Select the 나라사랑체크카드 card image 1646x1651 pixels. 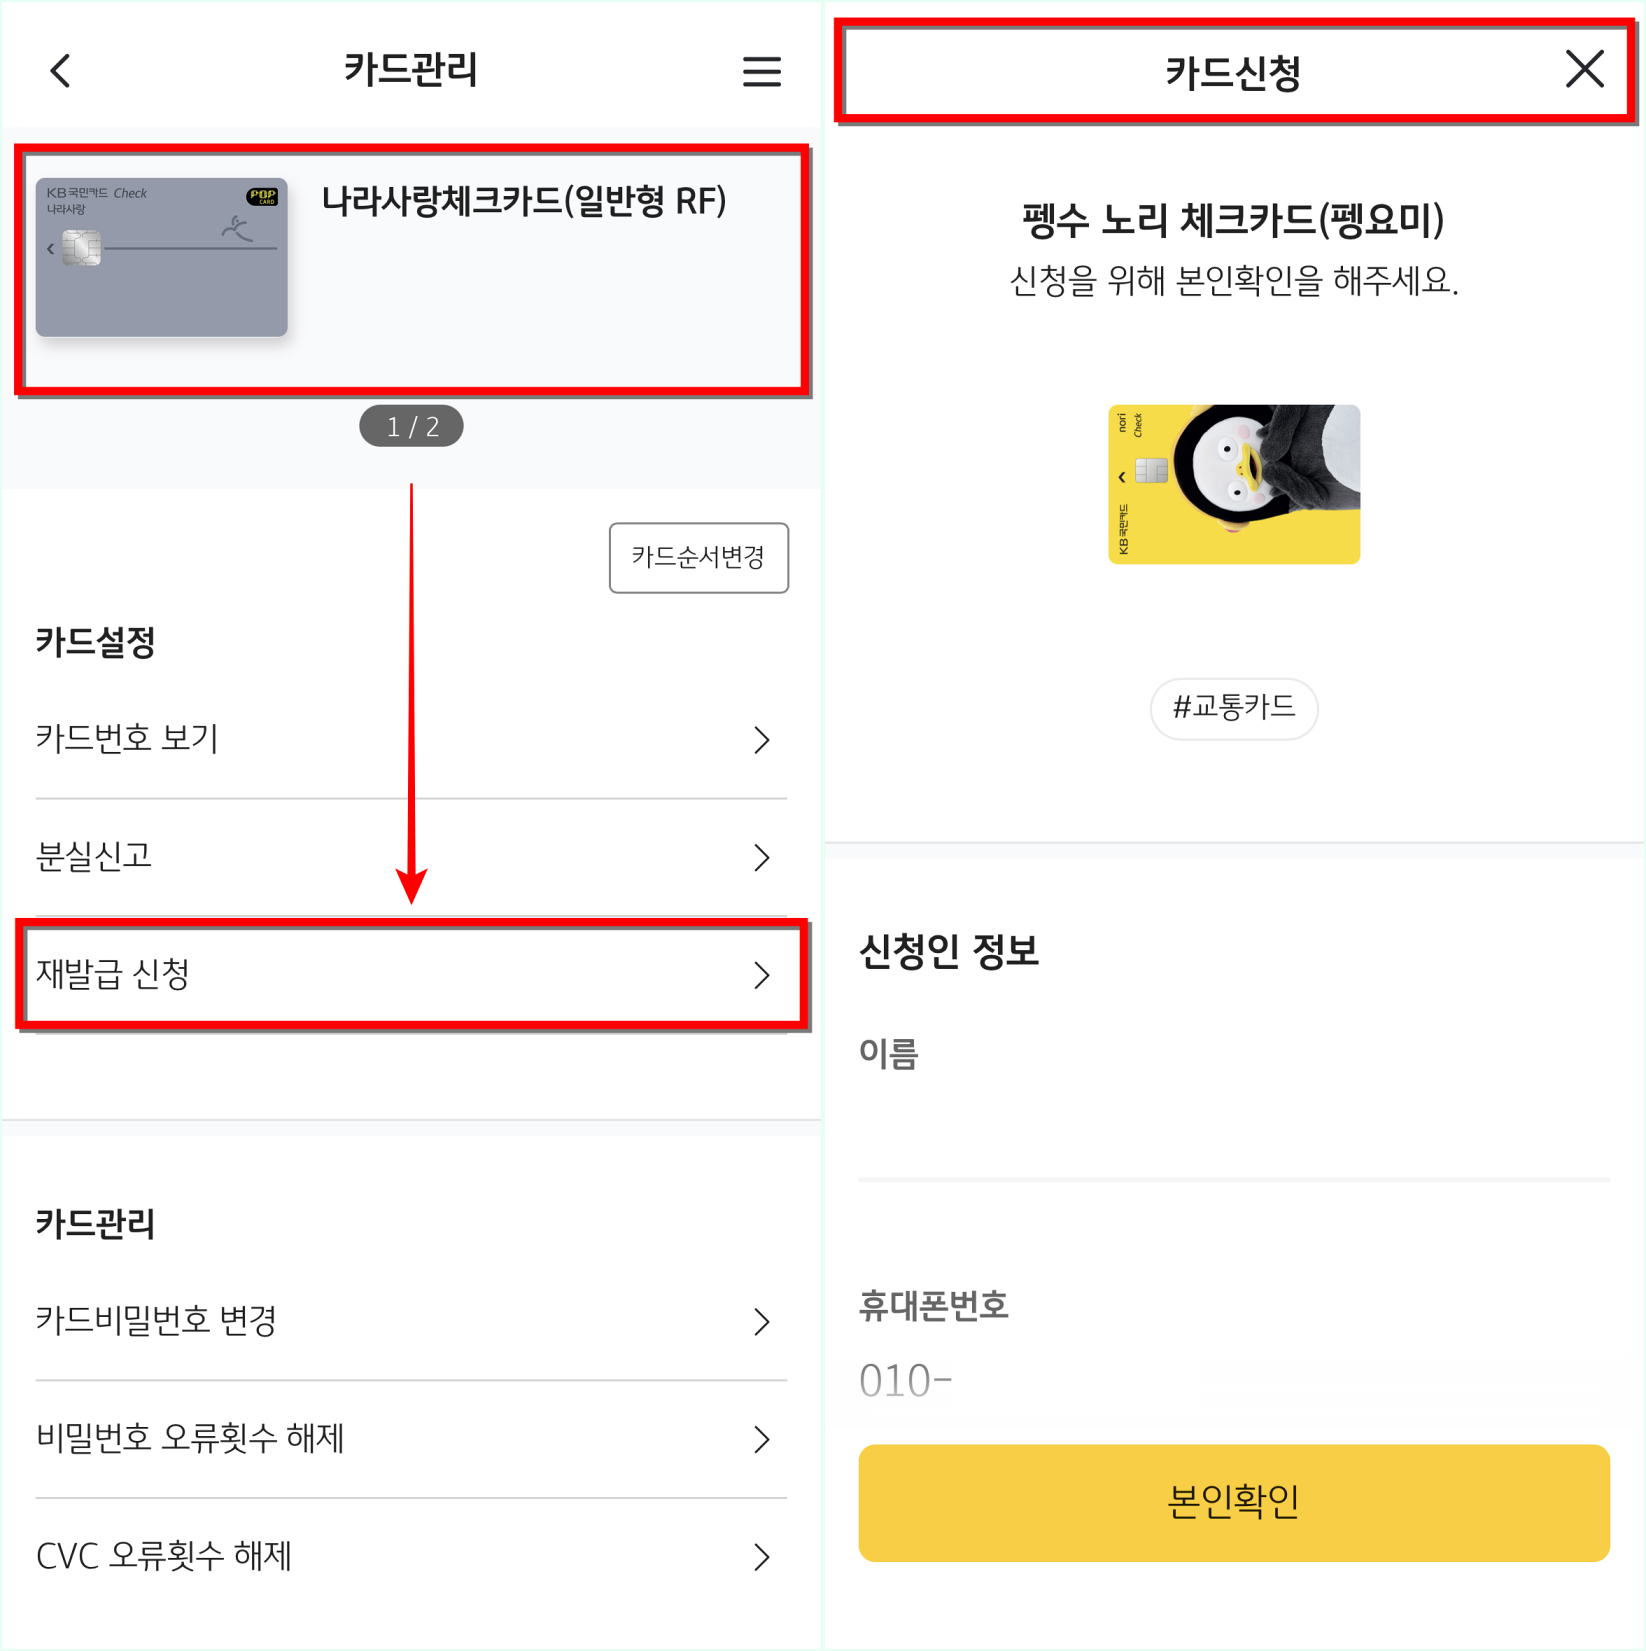click(x=163, y=255)
